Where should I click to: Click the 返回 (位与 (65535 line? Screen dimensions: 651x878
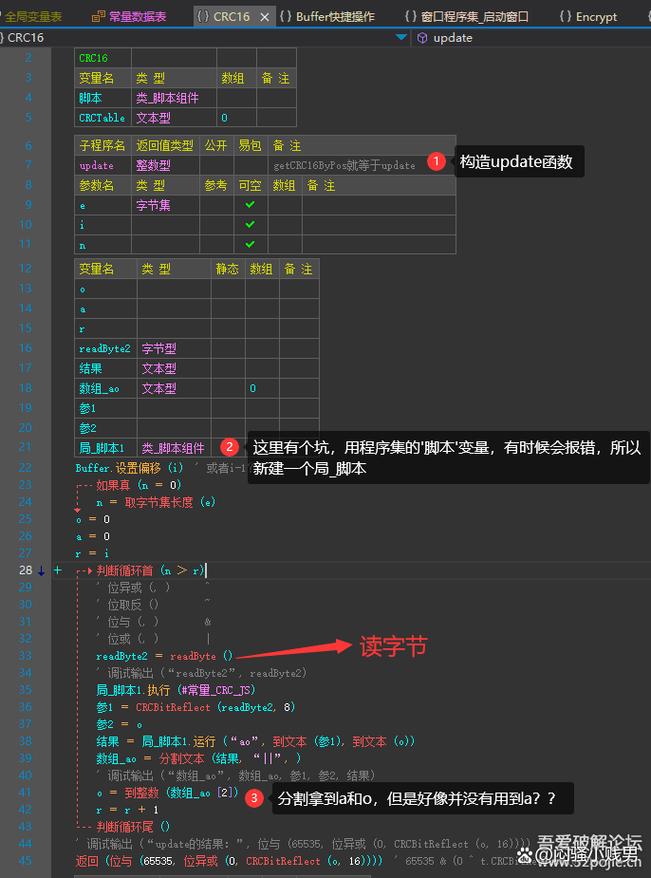pyautogui.click(x=229, y=861)
